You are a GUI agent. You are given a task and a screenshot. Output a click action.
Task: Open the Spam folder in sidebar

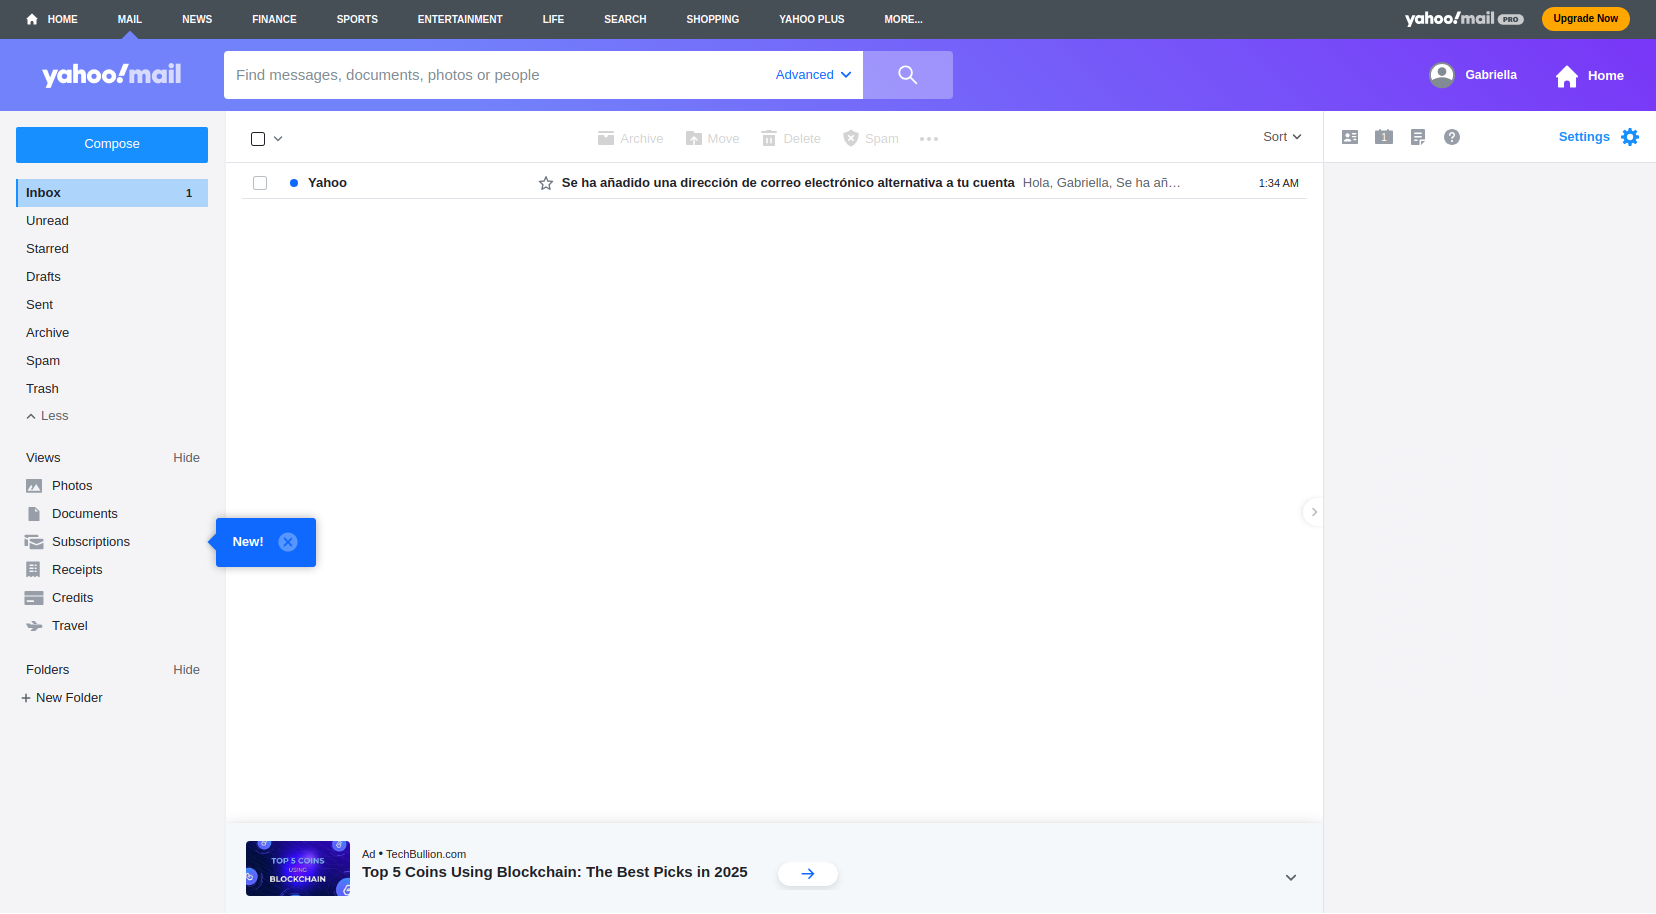(x=43, y=361)
